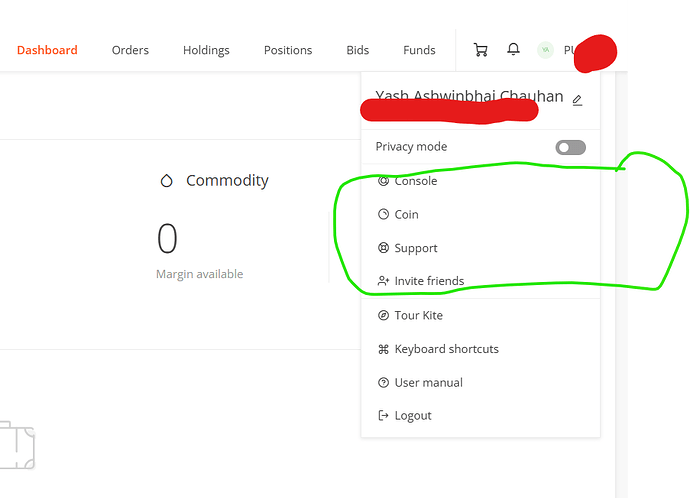Open the Positions tab
The width and height of the screenshot is (690, 498).
[x=288, y=50]
